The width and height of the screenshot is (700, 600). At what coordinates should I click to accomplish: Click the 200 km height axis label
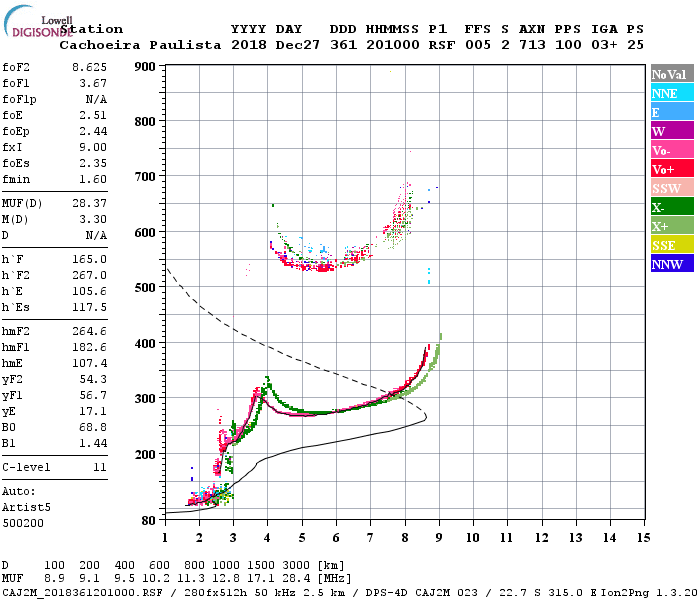(x=145, y=454)
